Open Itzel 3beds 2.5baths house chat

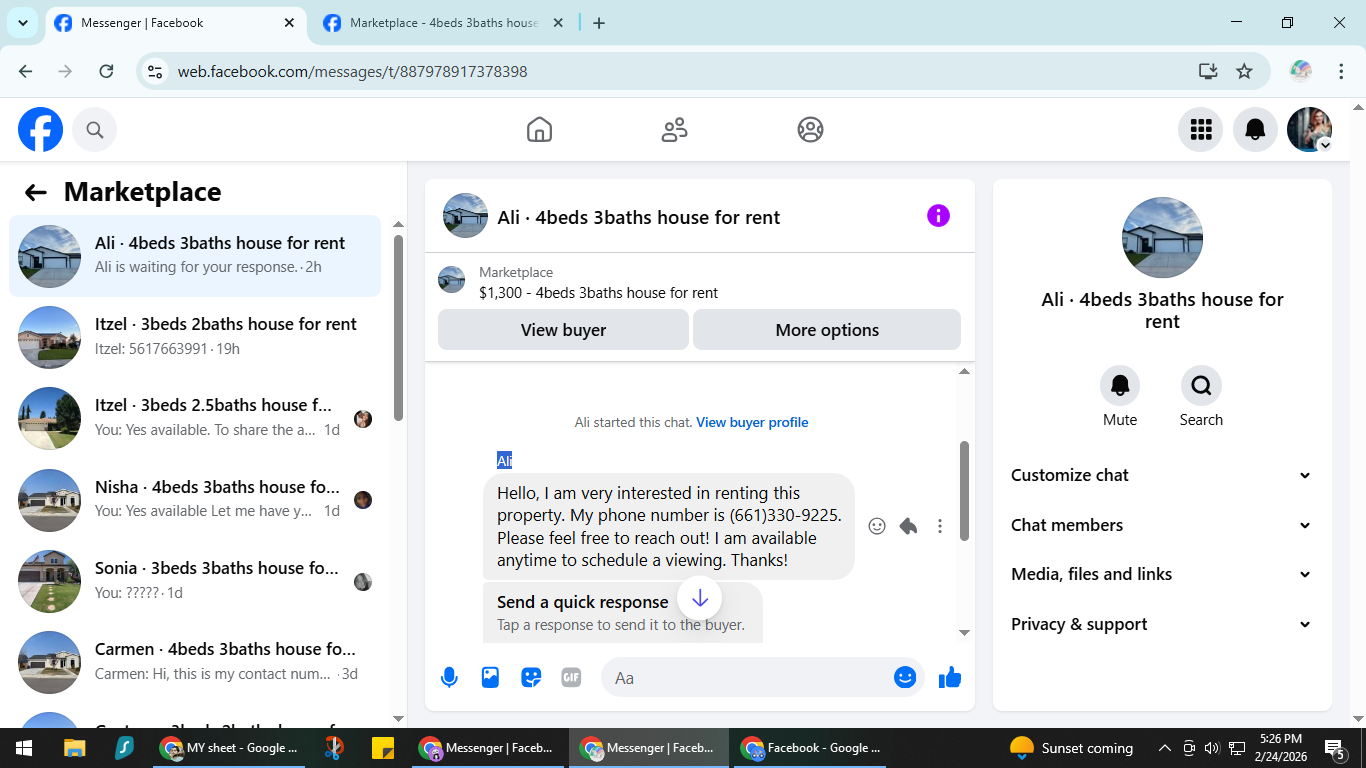click(x=195, y=418)
